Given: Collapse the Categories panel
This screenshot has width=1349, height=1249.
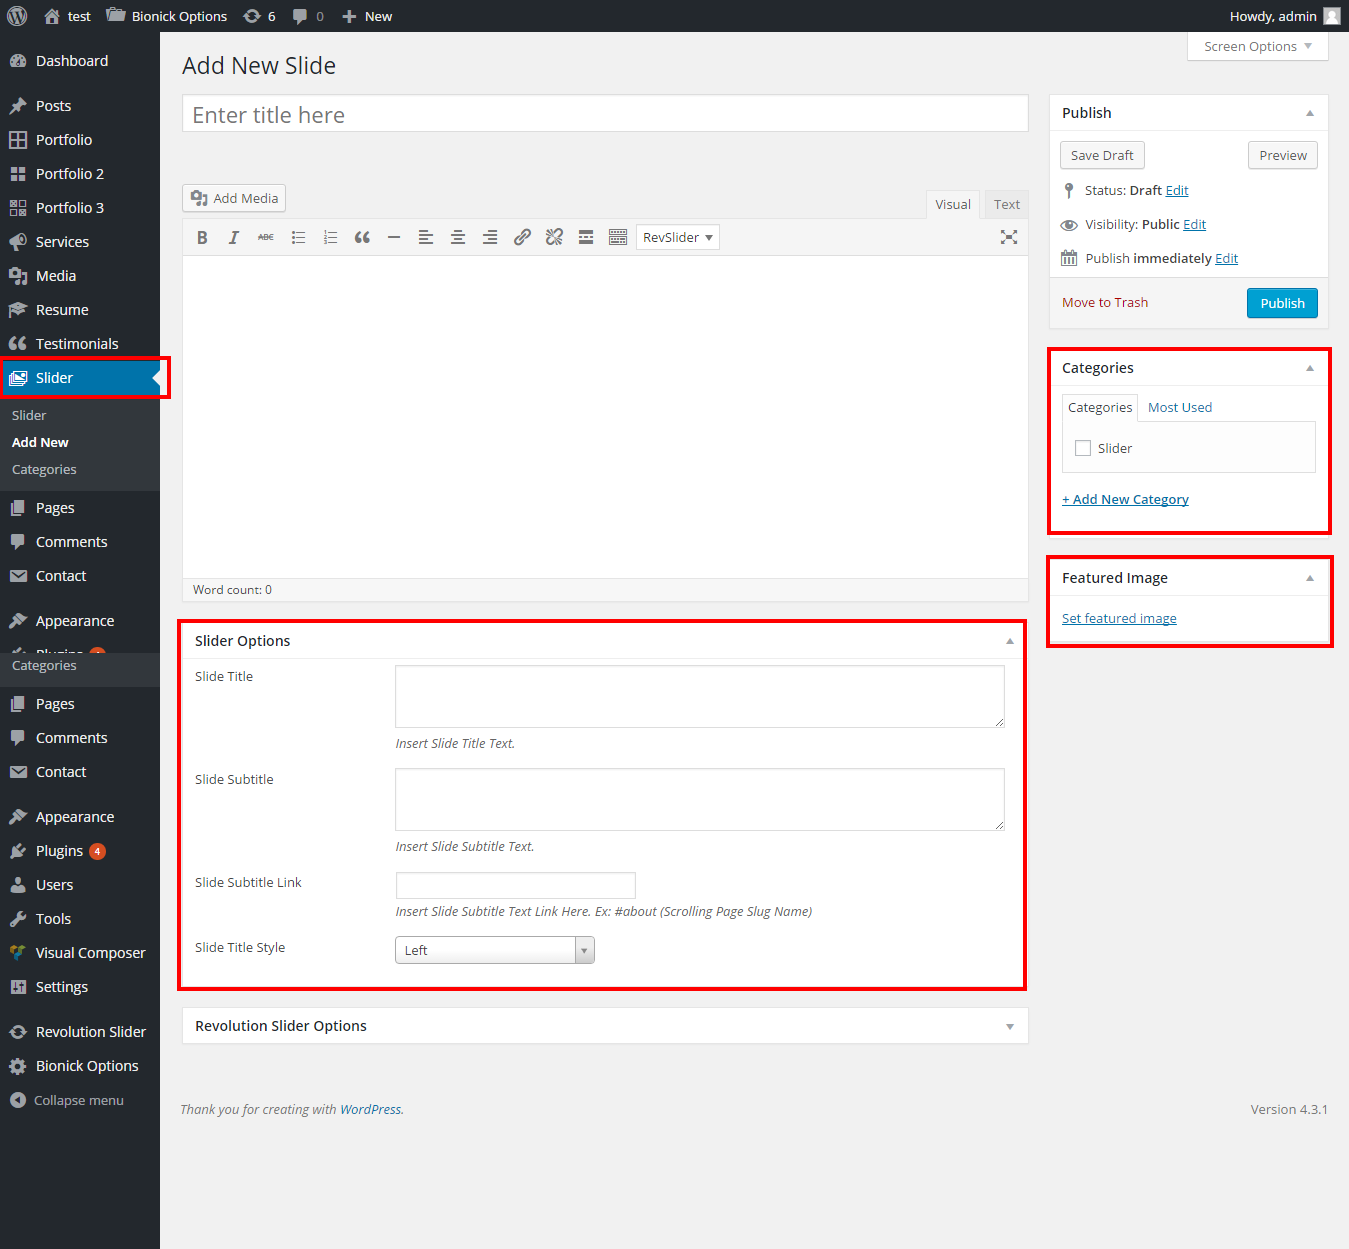Looking at the screenshot, I should point(1309,369).
